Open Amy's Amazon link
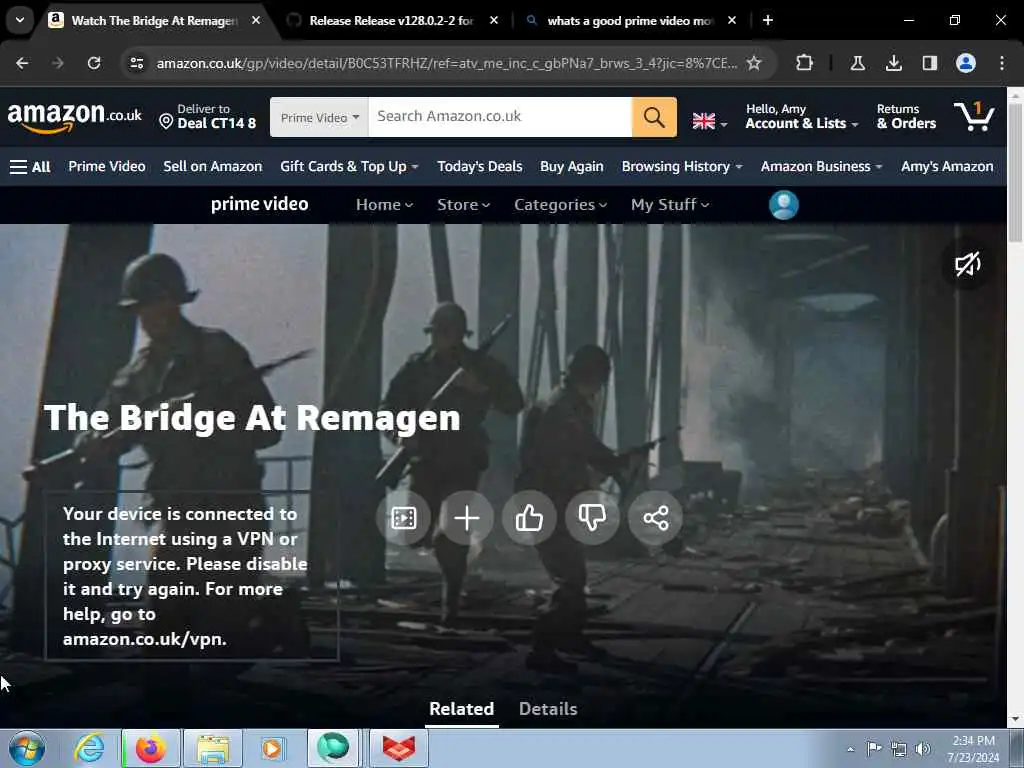The width and height of the screenshot is (1024, 768). pyautogui.click(x=947, y=167)
